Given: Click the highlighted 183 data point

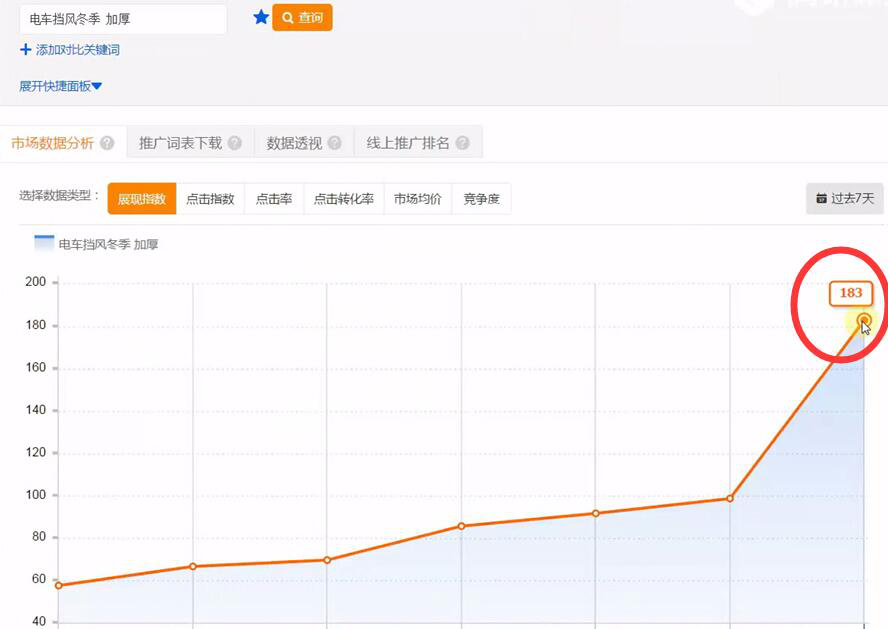Looking at the screenshot, I should 864,321.
